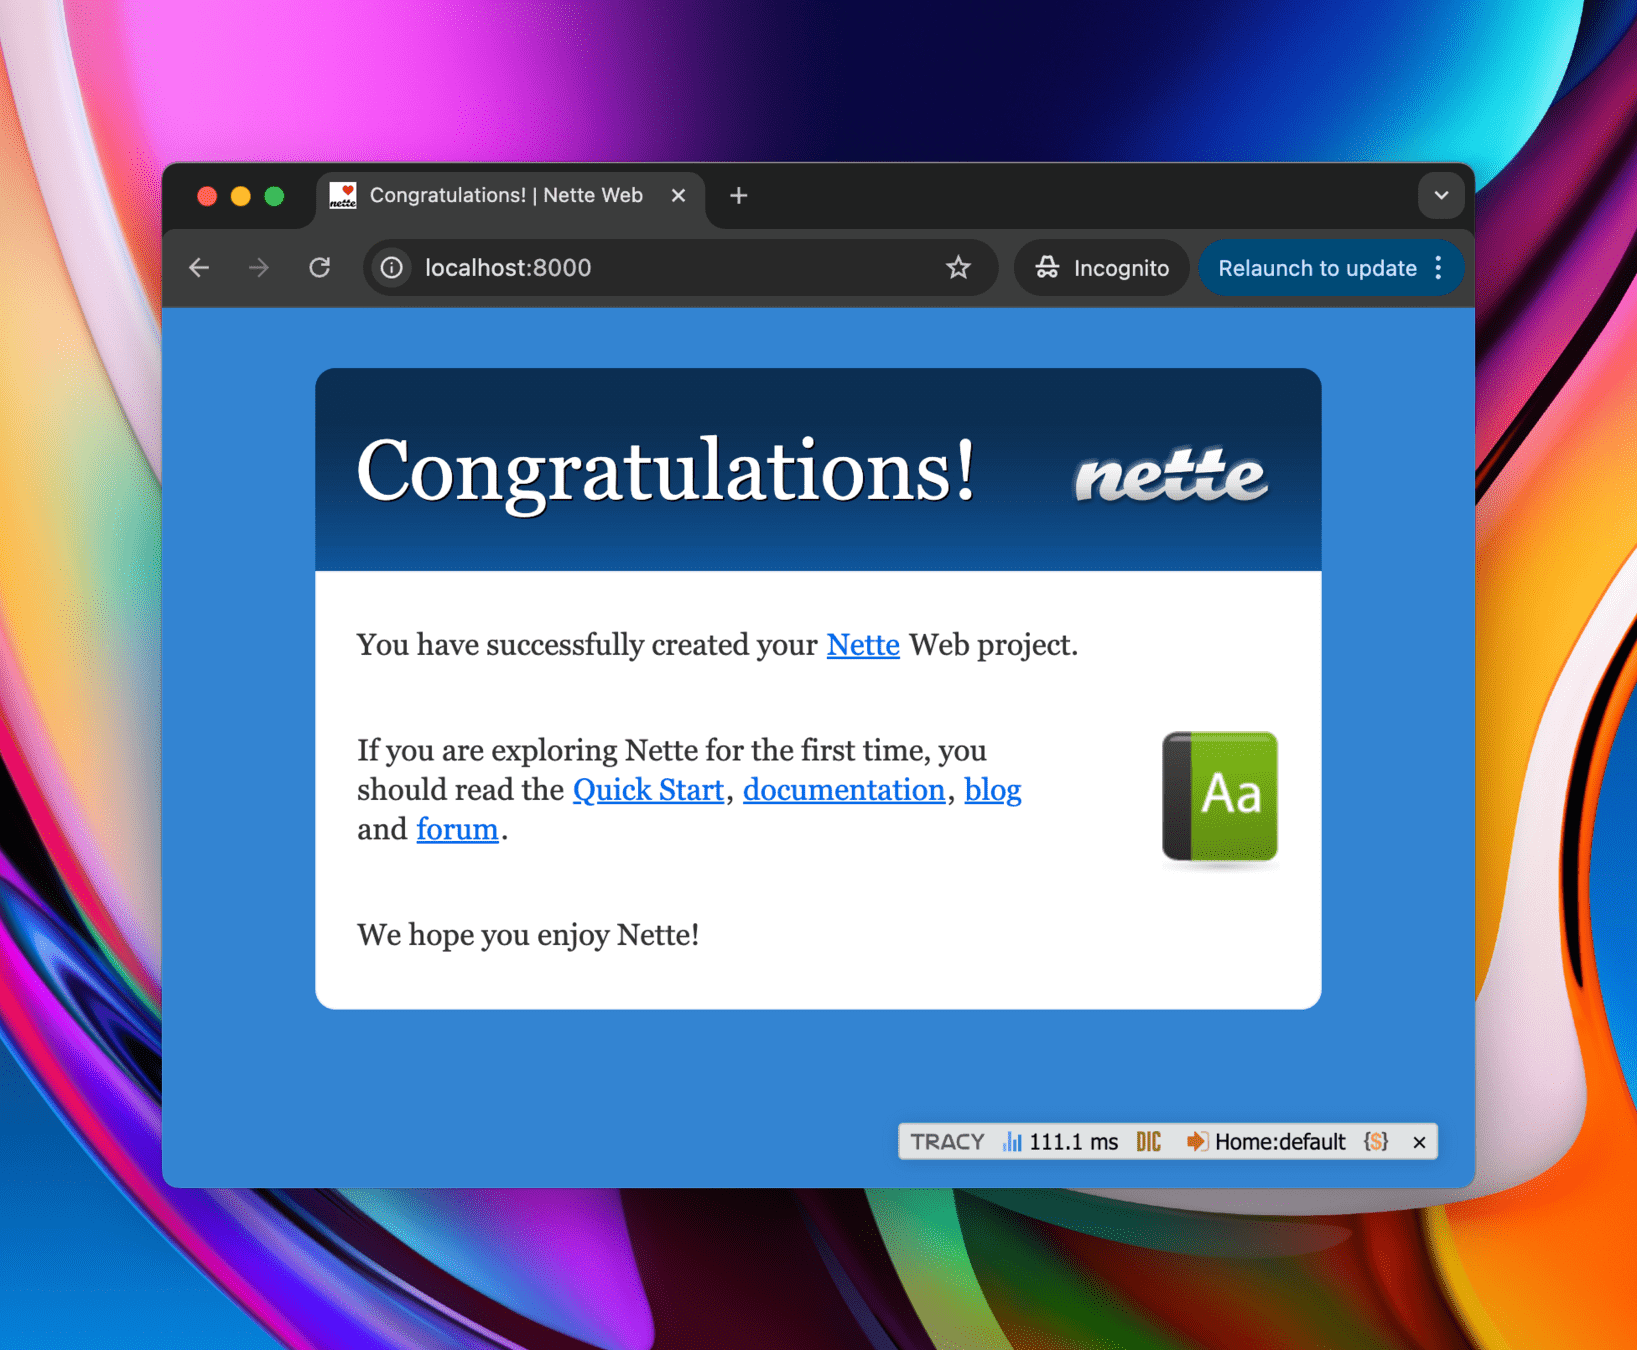Open Tracy 111.1 ms execution time panel

pyautogui.click(x=1060, y=1142)
